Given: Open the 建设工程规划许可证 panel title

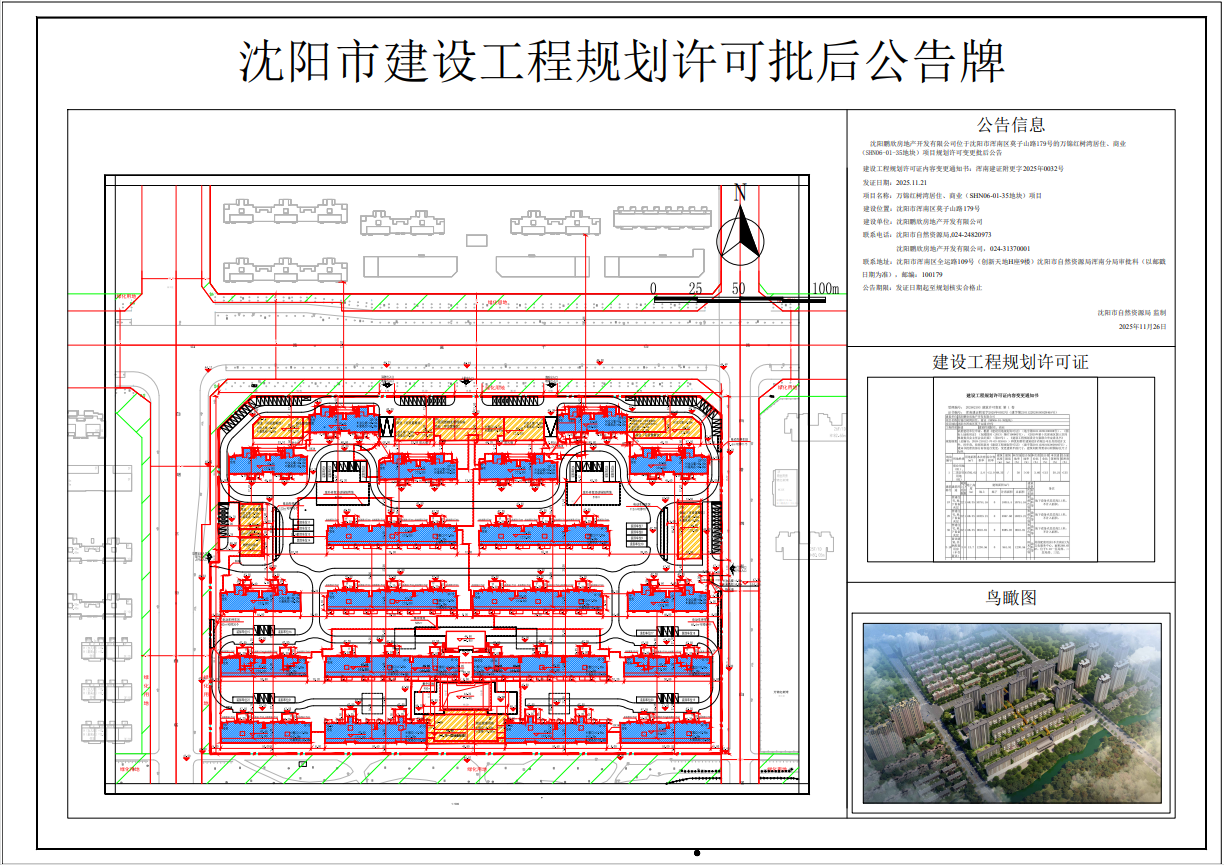Looking at the screenshot, I should click(1010, 362).
